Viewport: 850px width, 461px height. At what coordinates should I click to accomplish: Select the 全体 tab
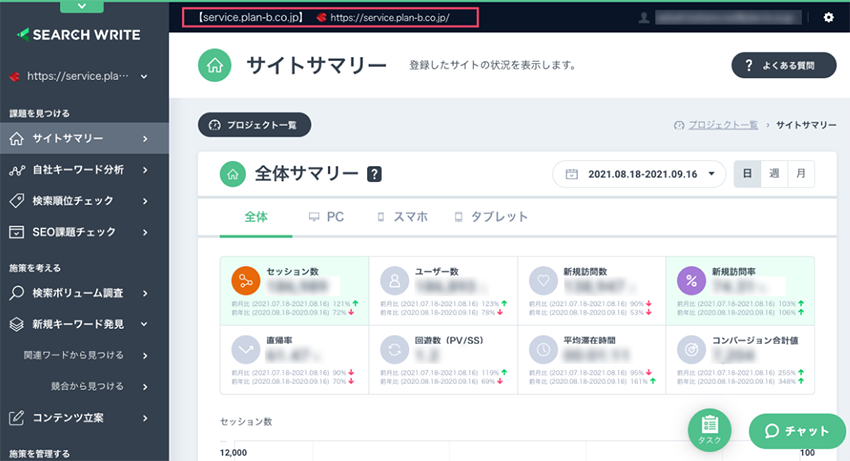pos(256,217)
